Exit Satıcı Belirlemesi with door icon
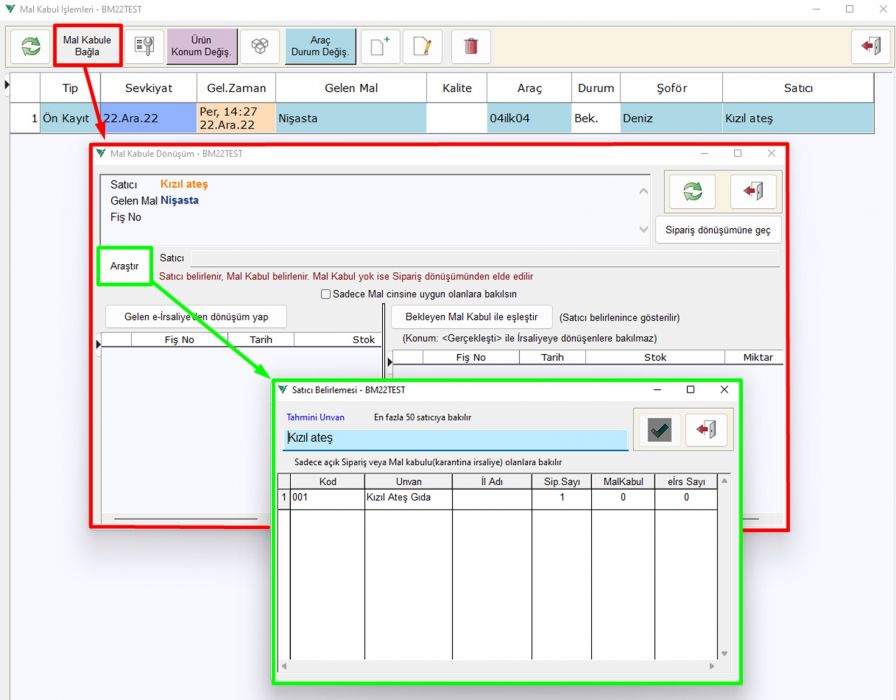896x700 pixels. (708, 428)
